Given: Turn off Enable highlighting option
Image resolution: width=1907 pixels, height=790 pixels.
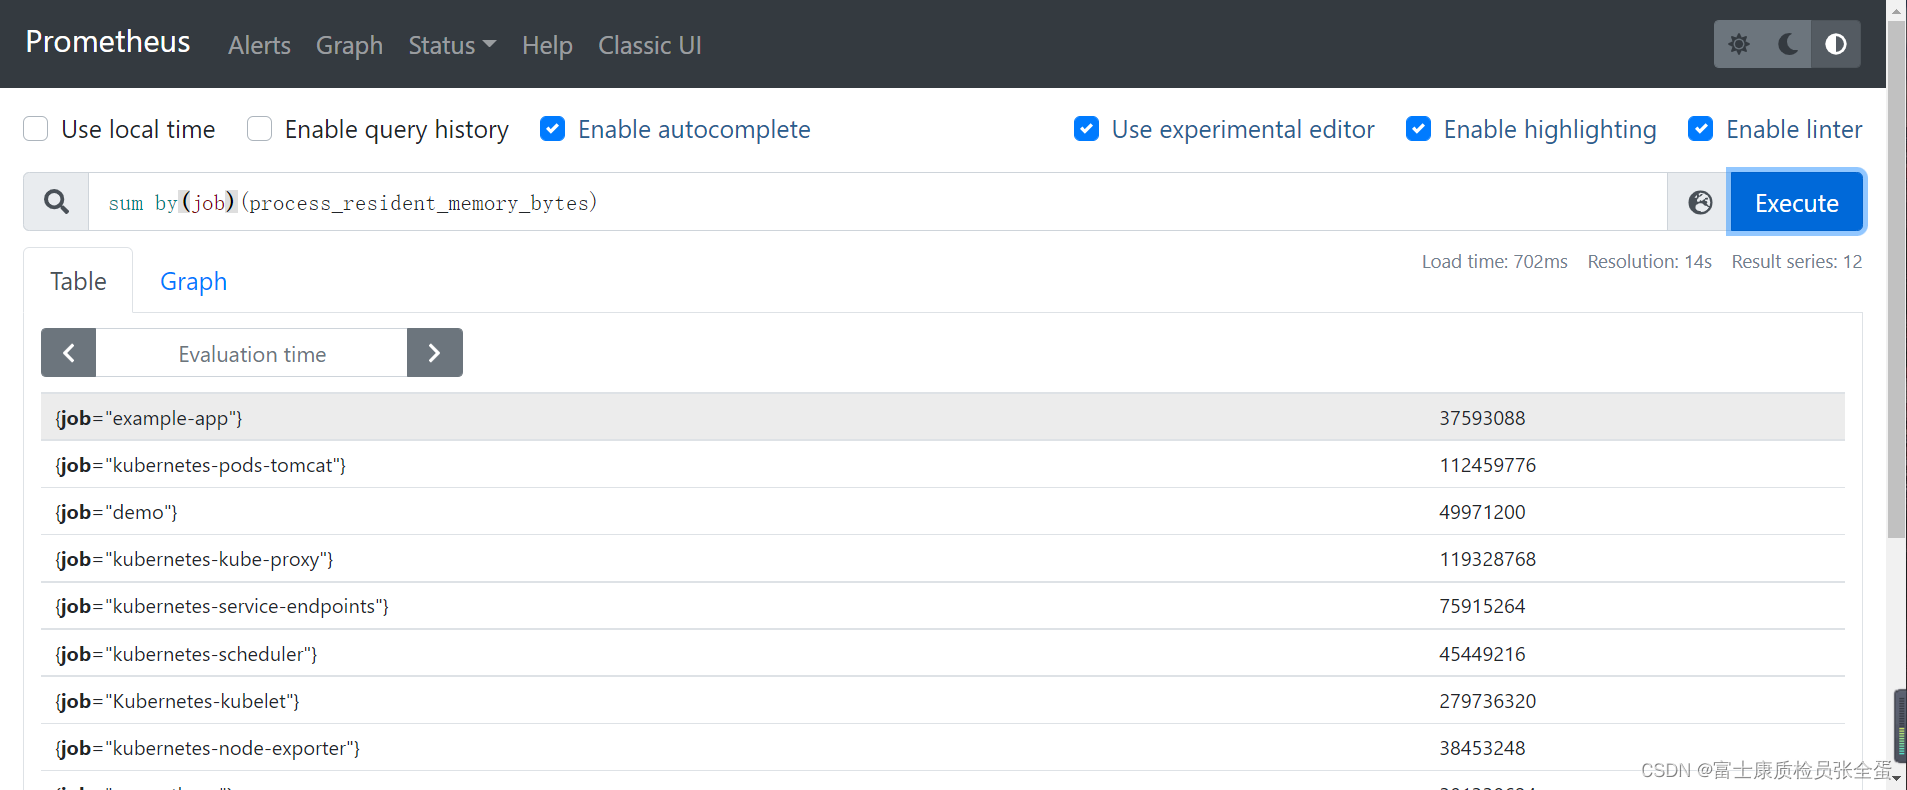Looking at the screenshot, I should (x=1418, y=129).
